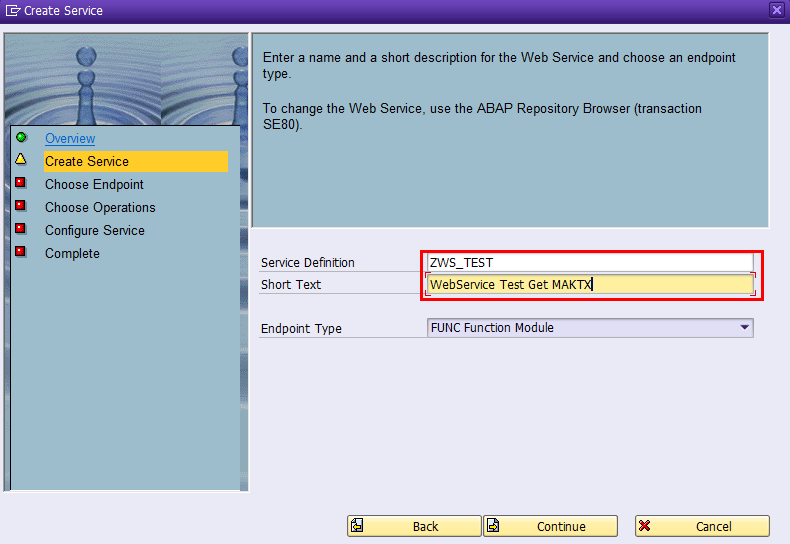Viewport: 790px width, 544px height.
Task: Select the Complete wizard step
Action: (x=72, y=253)
